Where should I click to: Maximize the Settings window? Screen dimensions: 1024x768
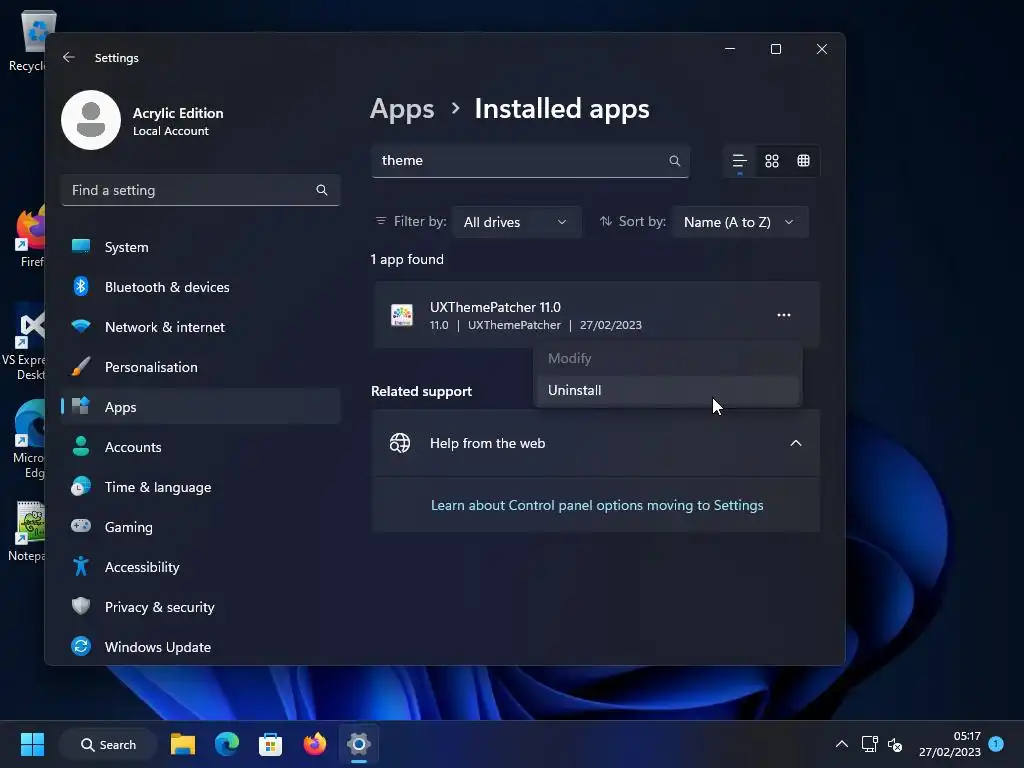pyautogui.click(x=776, y=49)
